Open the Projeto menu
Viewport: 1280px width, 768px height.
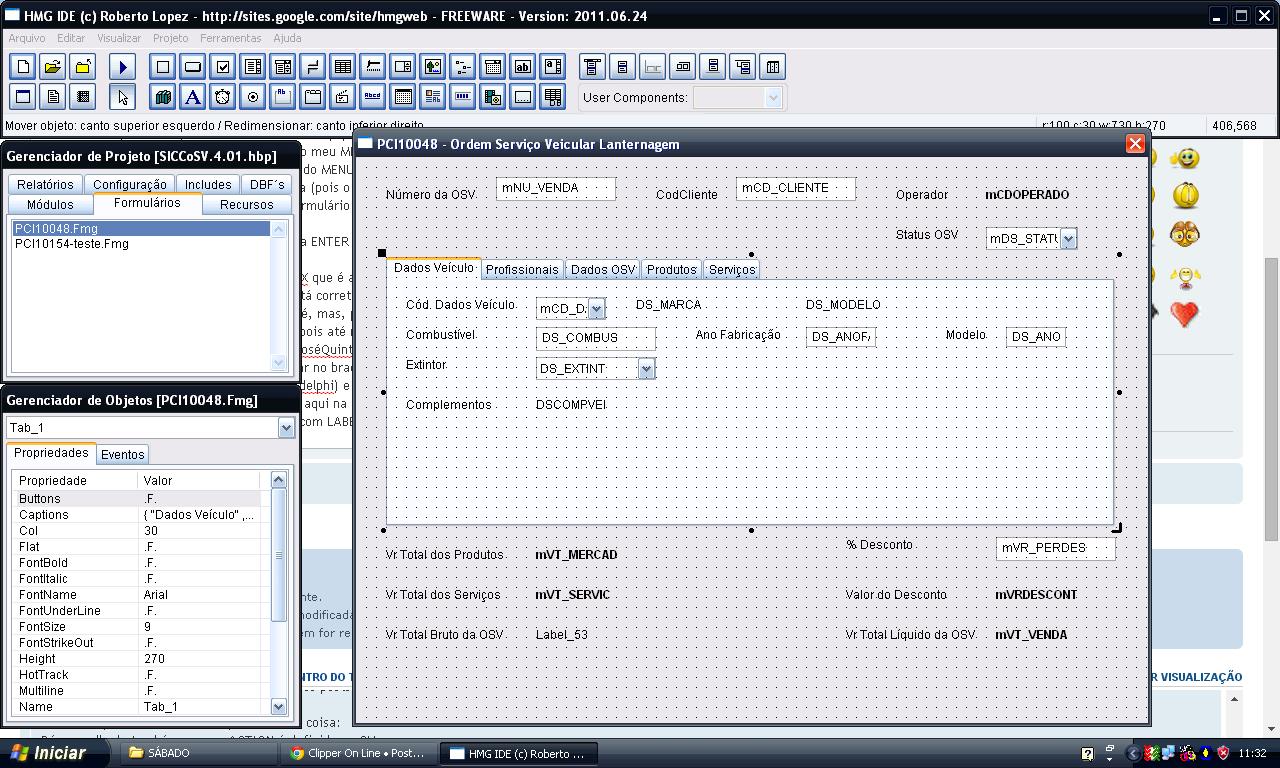(170, 38)
